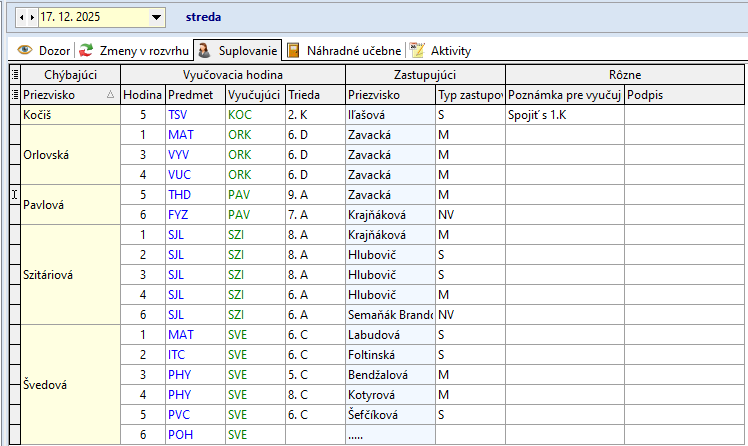This screenshot has width=748, height=446.
Task: Click the band chooser icon in top-left grid corner
Action: point(14,74)
